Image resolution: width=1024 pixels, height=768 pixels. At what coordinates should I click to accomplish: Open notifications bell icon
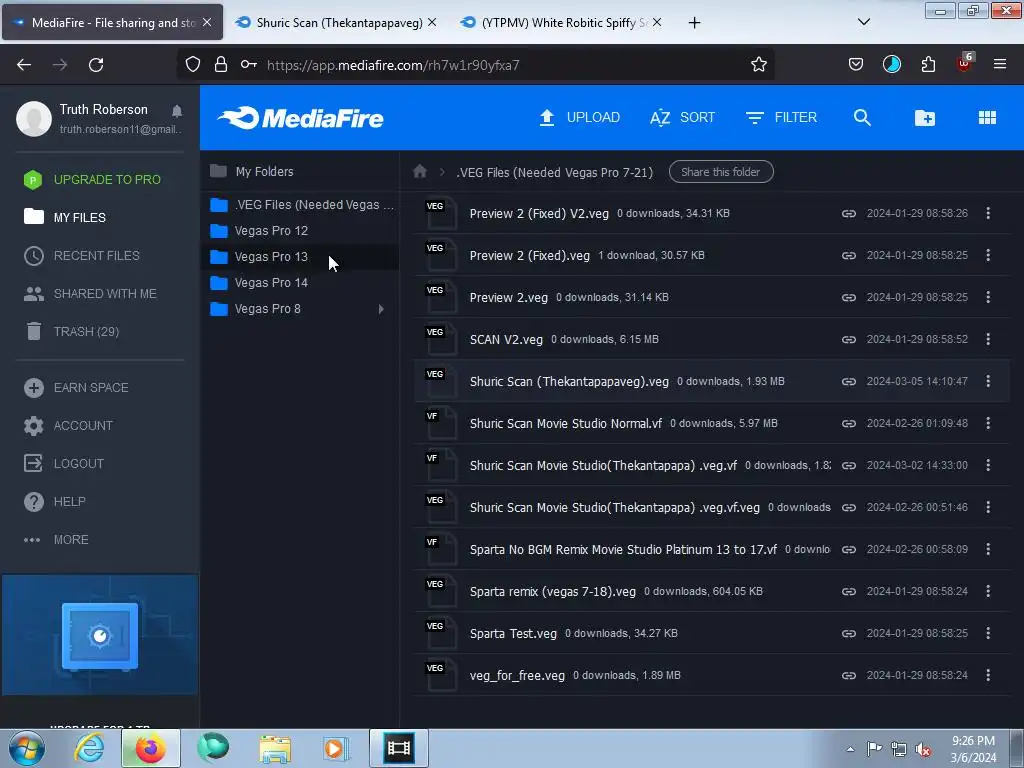177,110
